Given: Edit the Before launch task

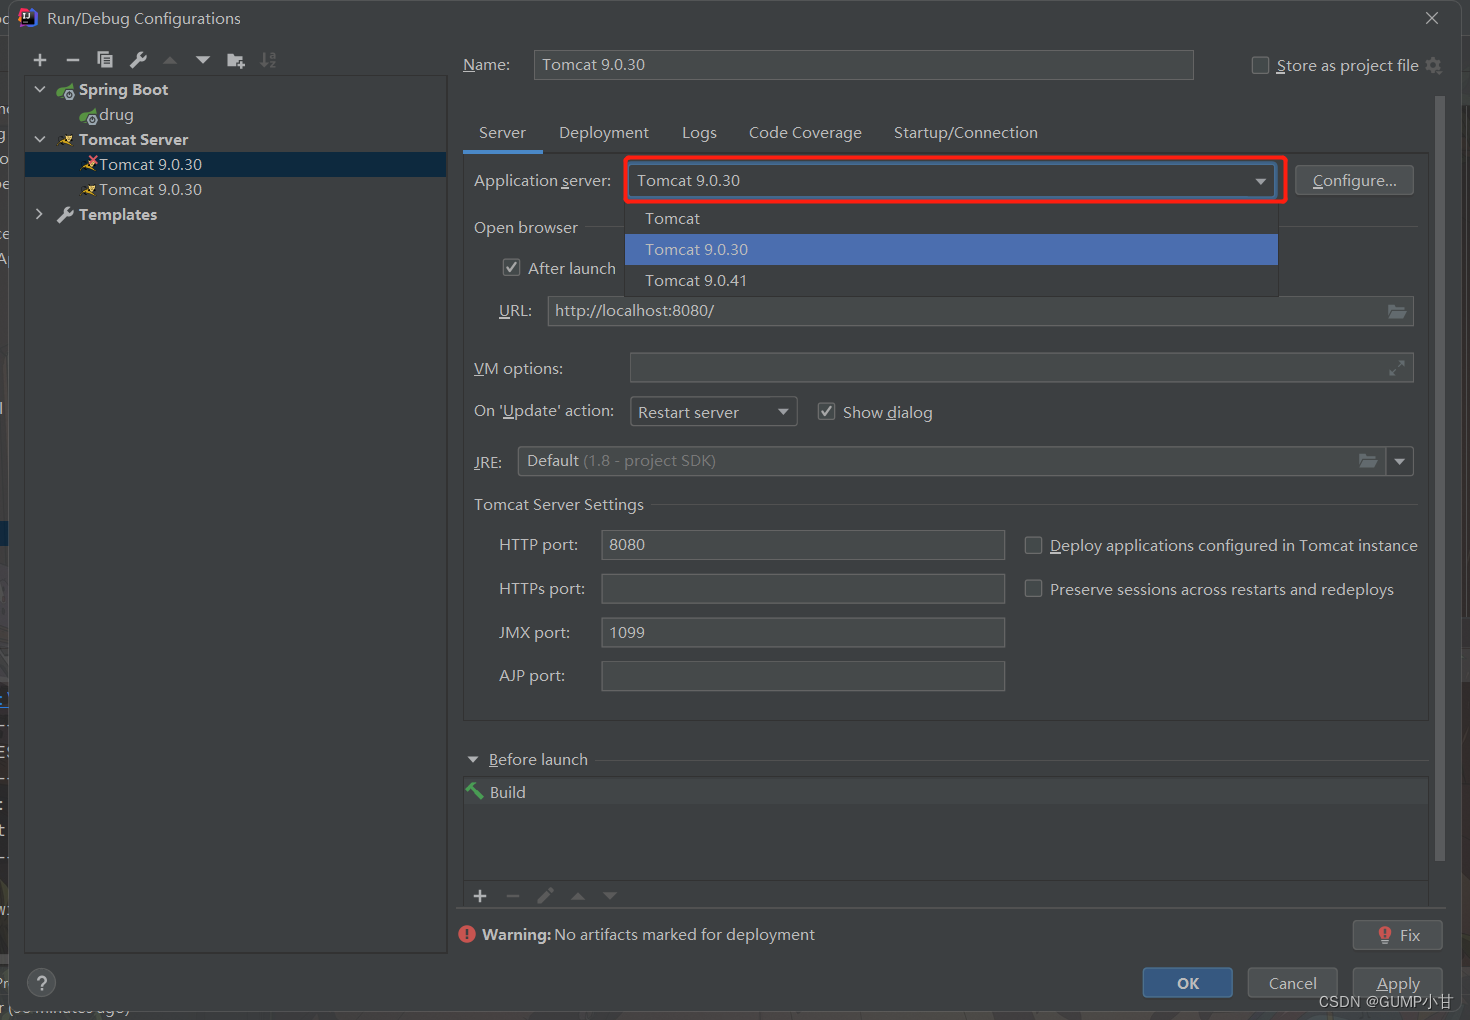Looking at the screenshot, I should (545, 896).
